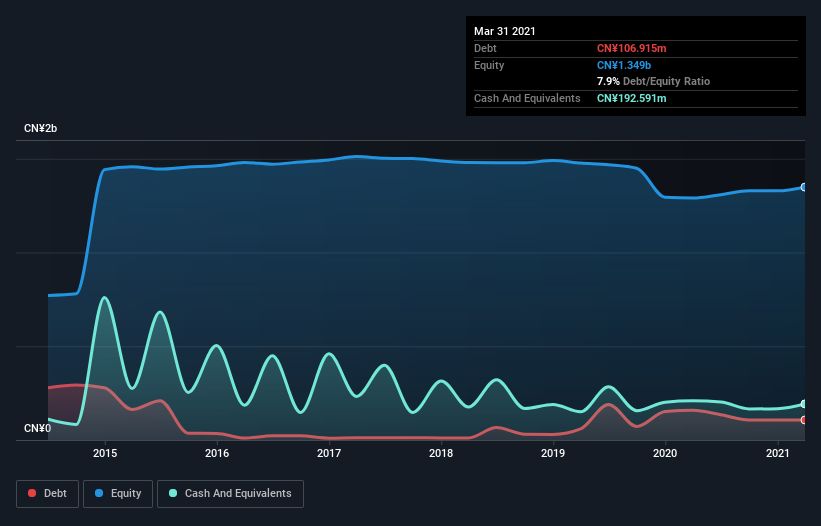Click the Mar 31 2021 tooltip date
The width and height of the screenshot is (821, 526).
[x=505, y=31]
